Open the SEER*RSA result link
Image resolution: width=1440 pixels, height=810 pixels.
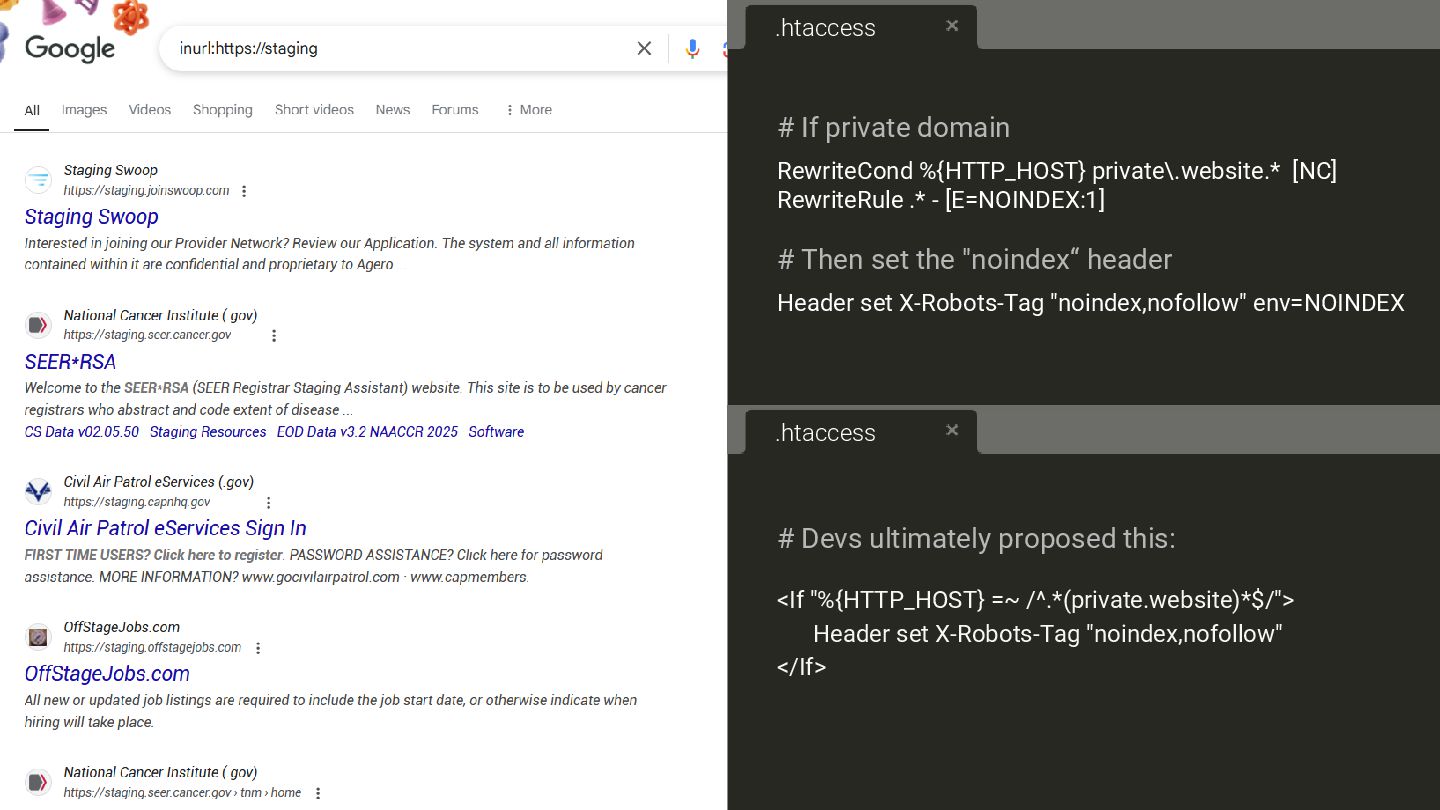pyautogui.click(x=70, y=362)
